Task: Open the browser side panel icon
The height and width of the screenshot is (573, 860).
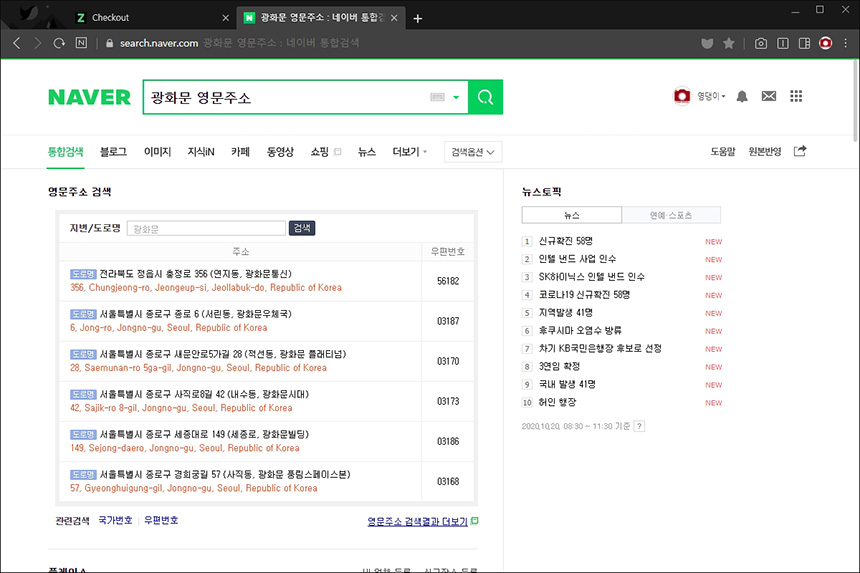Action: [x=783, y=43]
